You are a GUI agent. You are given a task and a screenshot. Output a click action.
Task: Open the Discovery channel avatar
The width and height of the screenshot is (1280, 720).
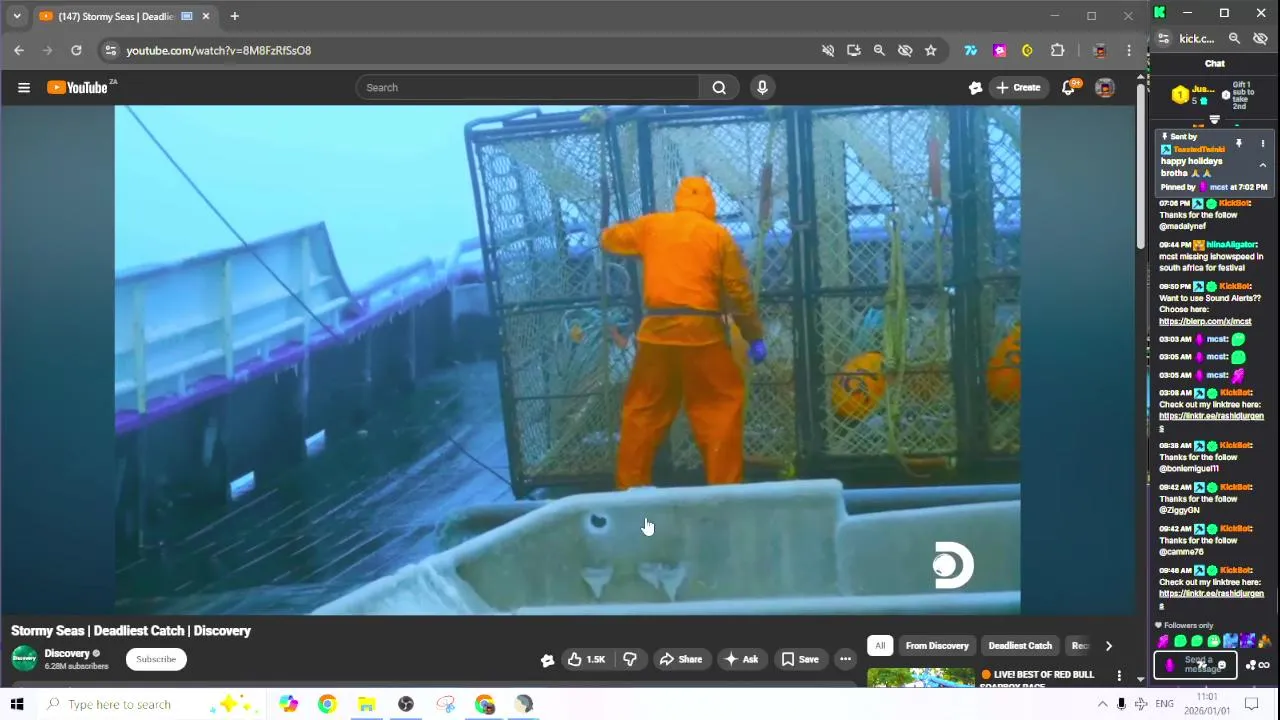24,659
